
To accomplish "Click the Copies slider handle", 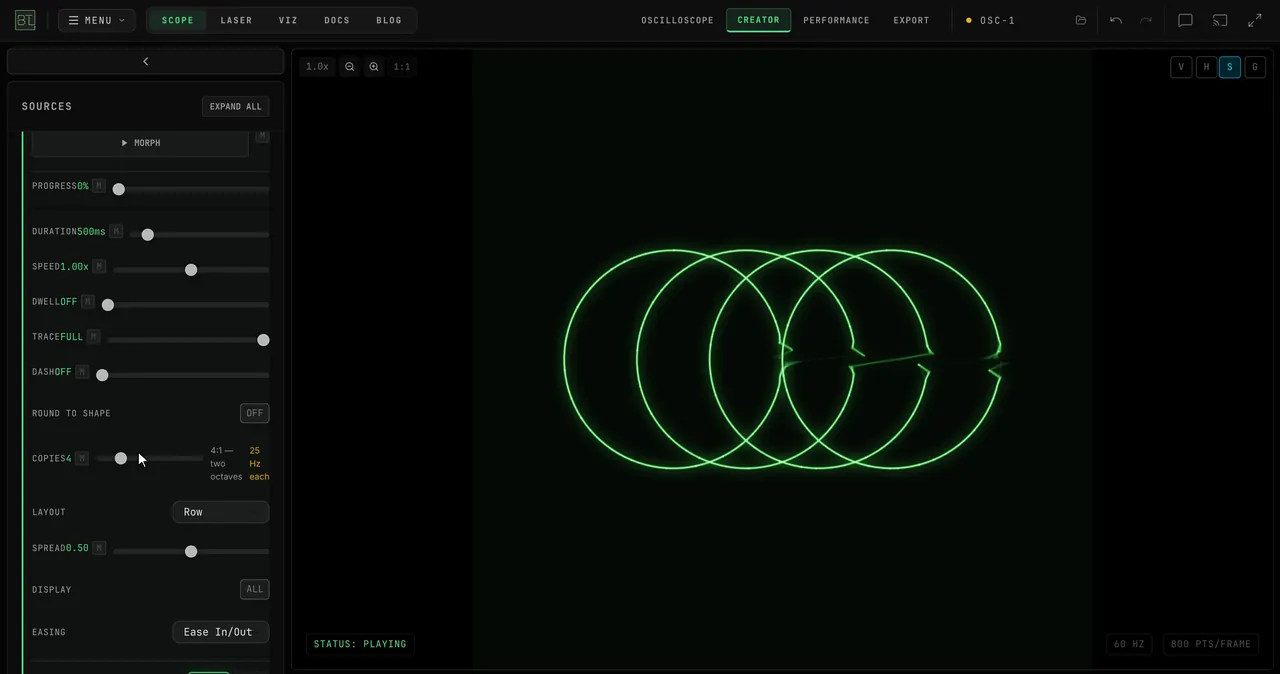I will 121,458.
